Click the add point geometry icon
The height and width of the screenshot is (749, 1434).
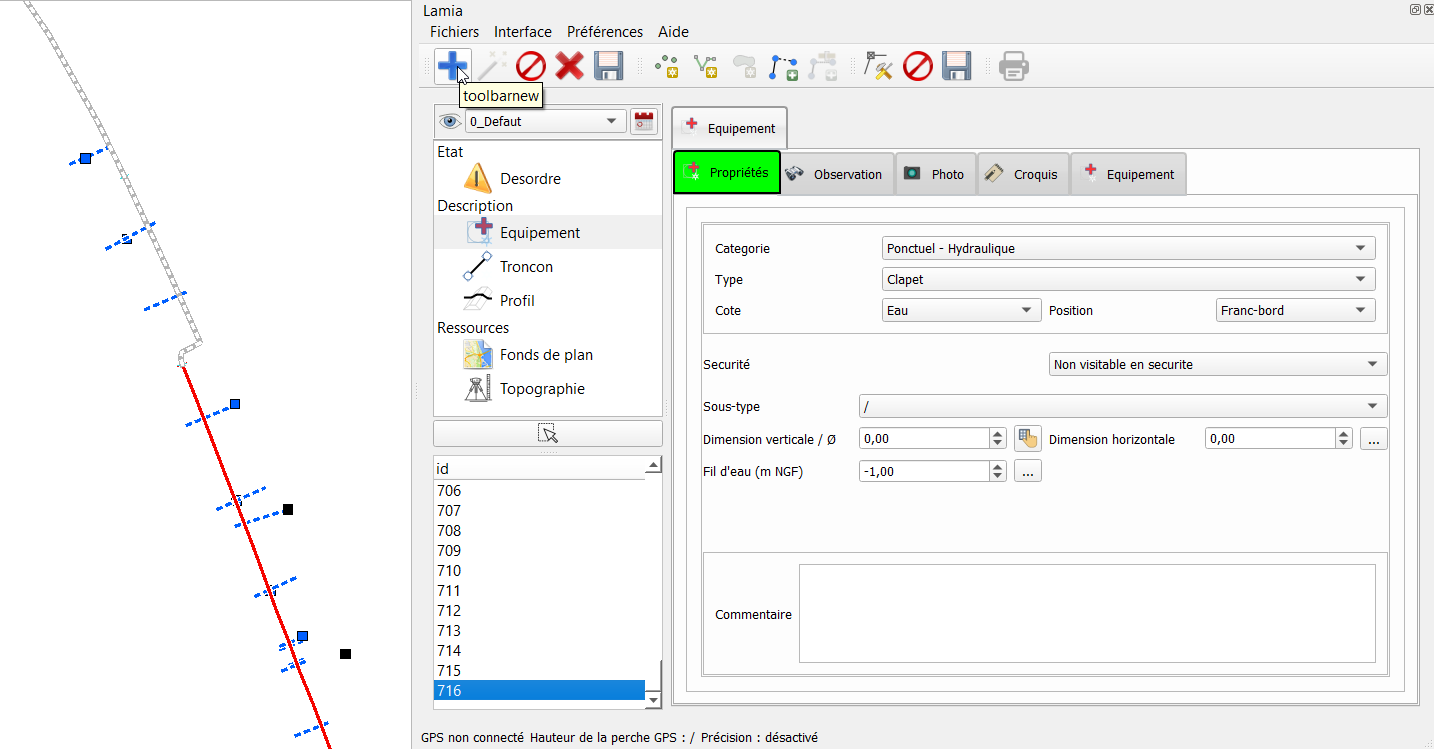[x=667, y=66]
